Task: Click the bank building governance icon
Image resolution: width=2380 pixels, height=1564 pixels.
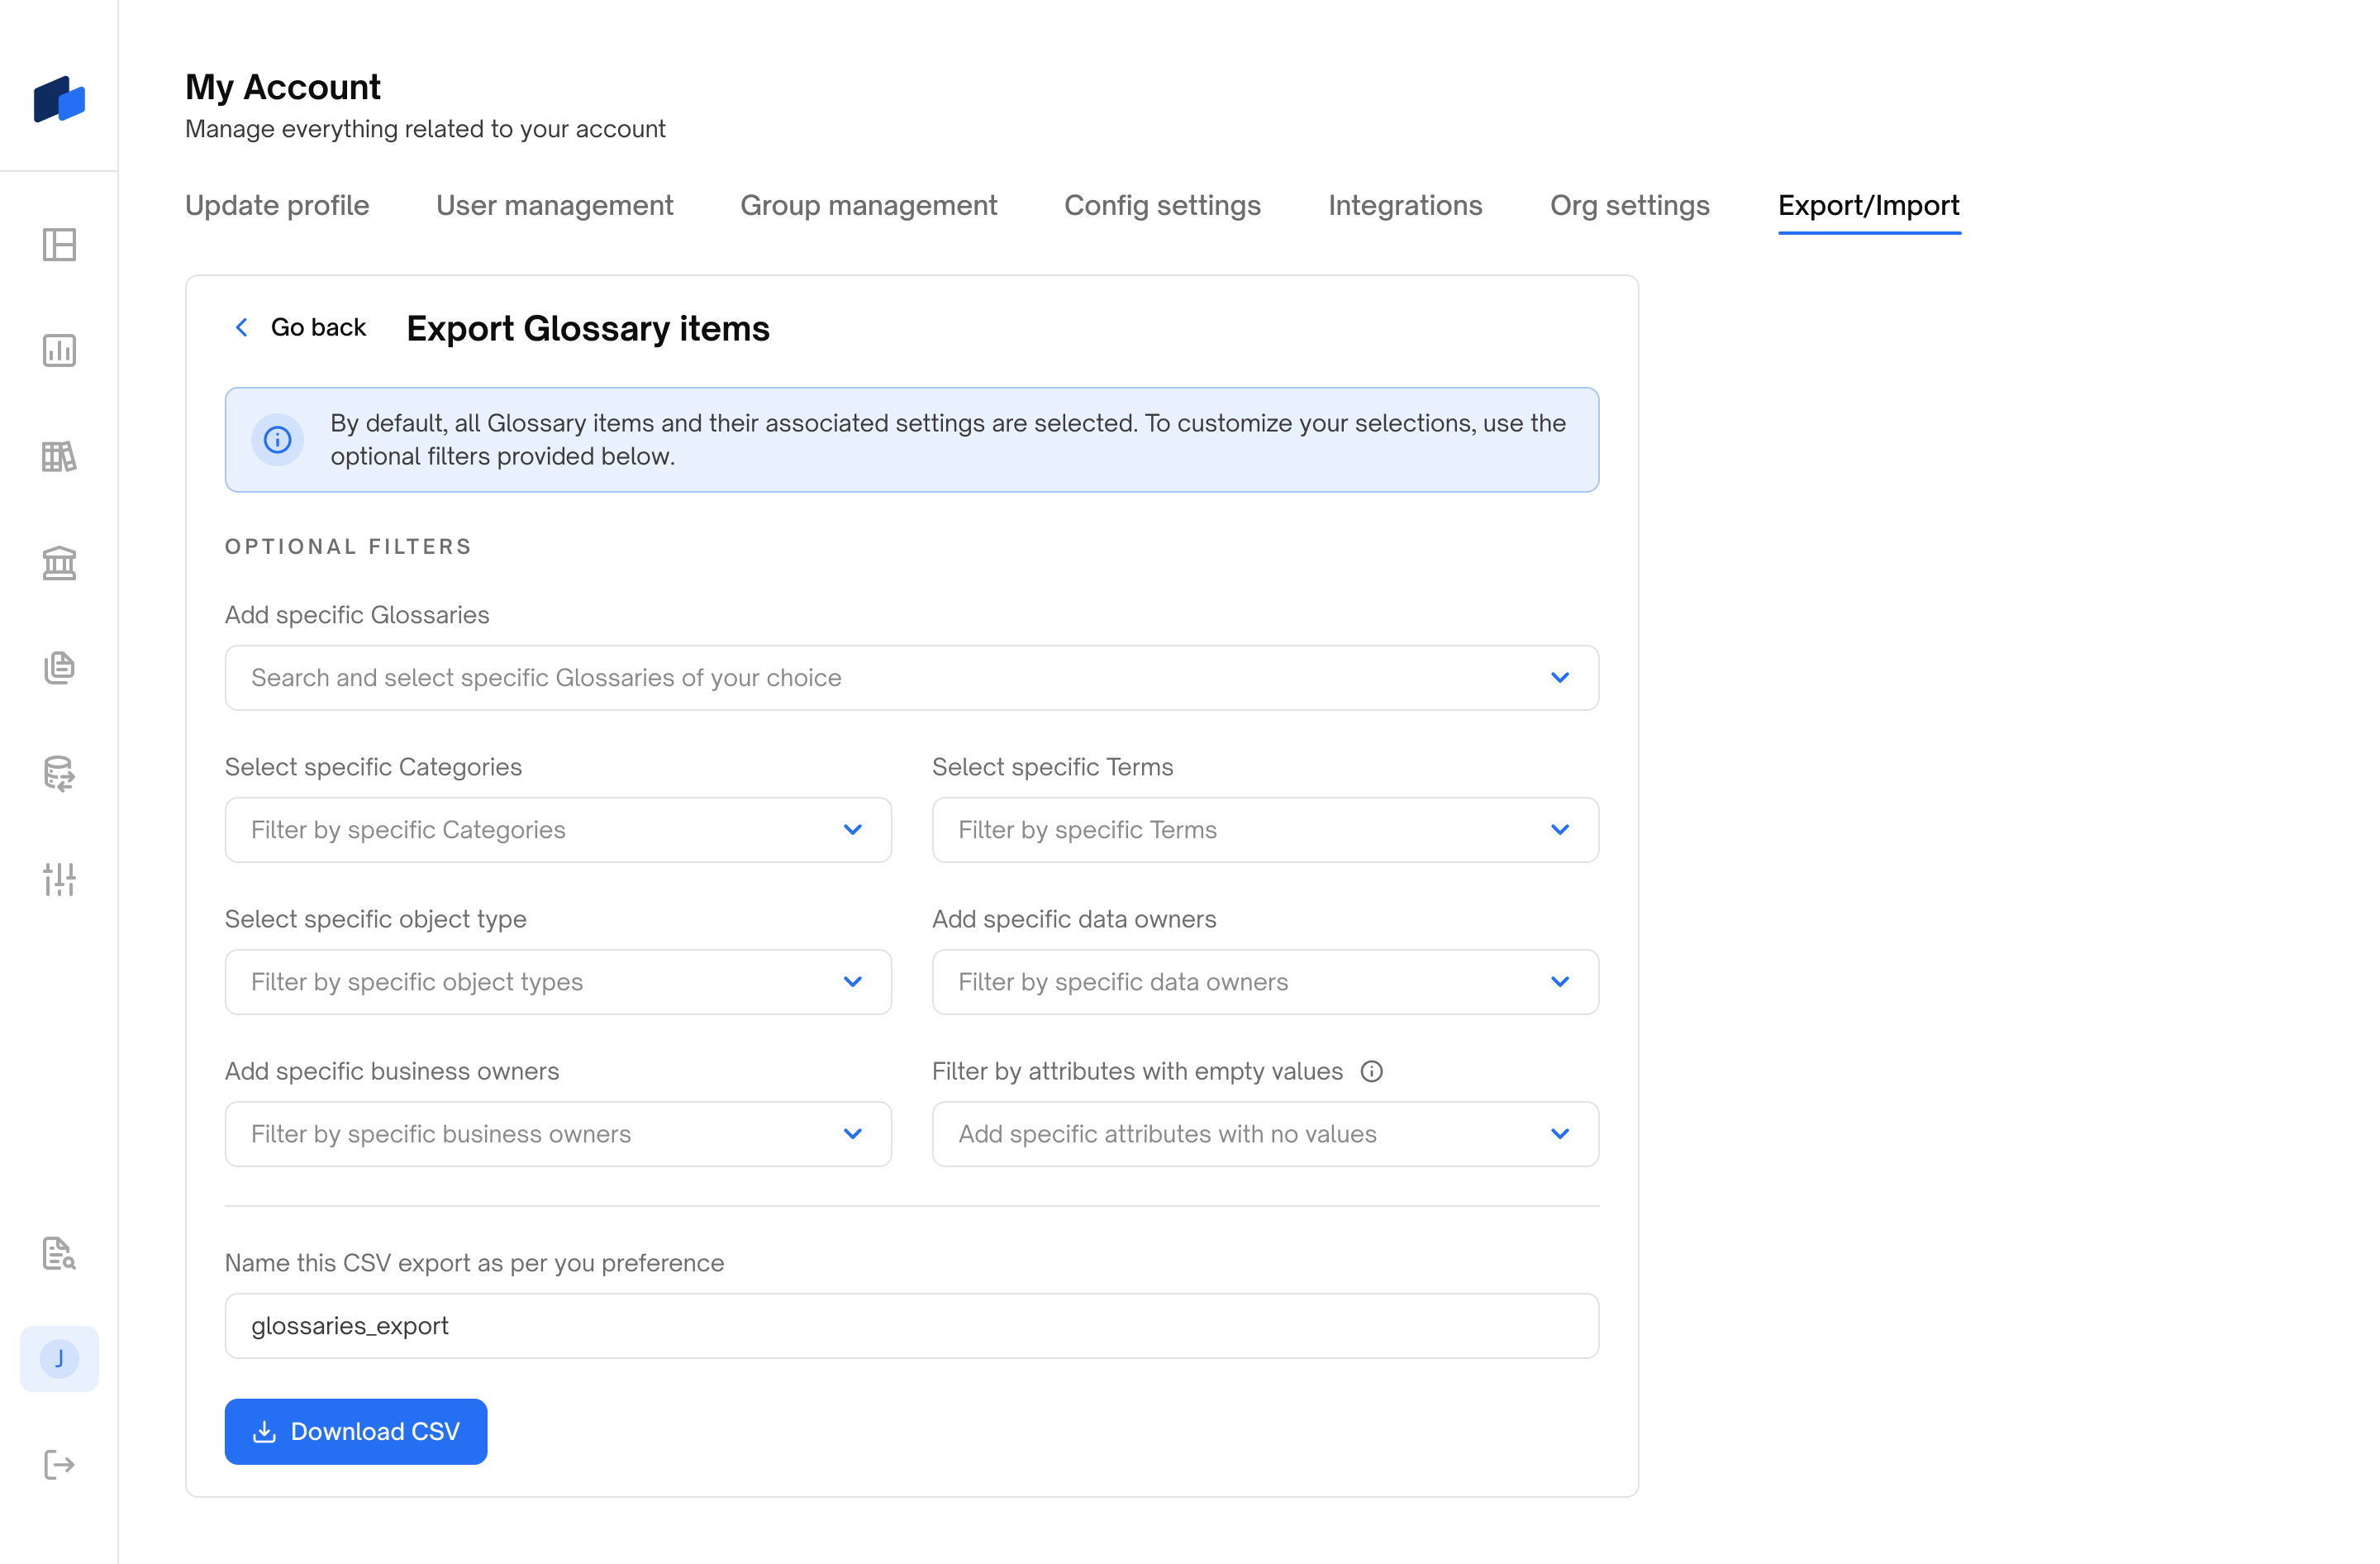Action: 59,563
